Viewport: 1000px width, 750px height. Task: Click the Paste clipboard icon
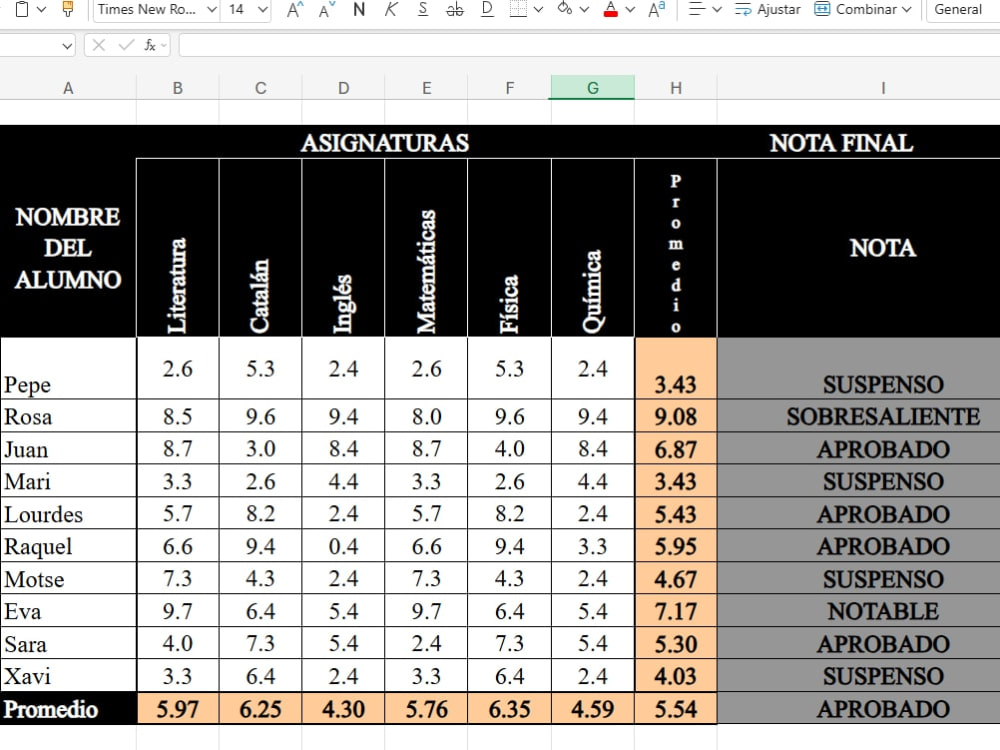[21, 9]
